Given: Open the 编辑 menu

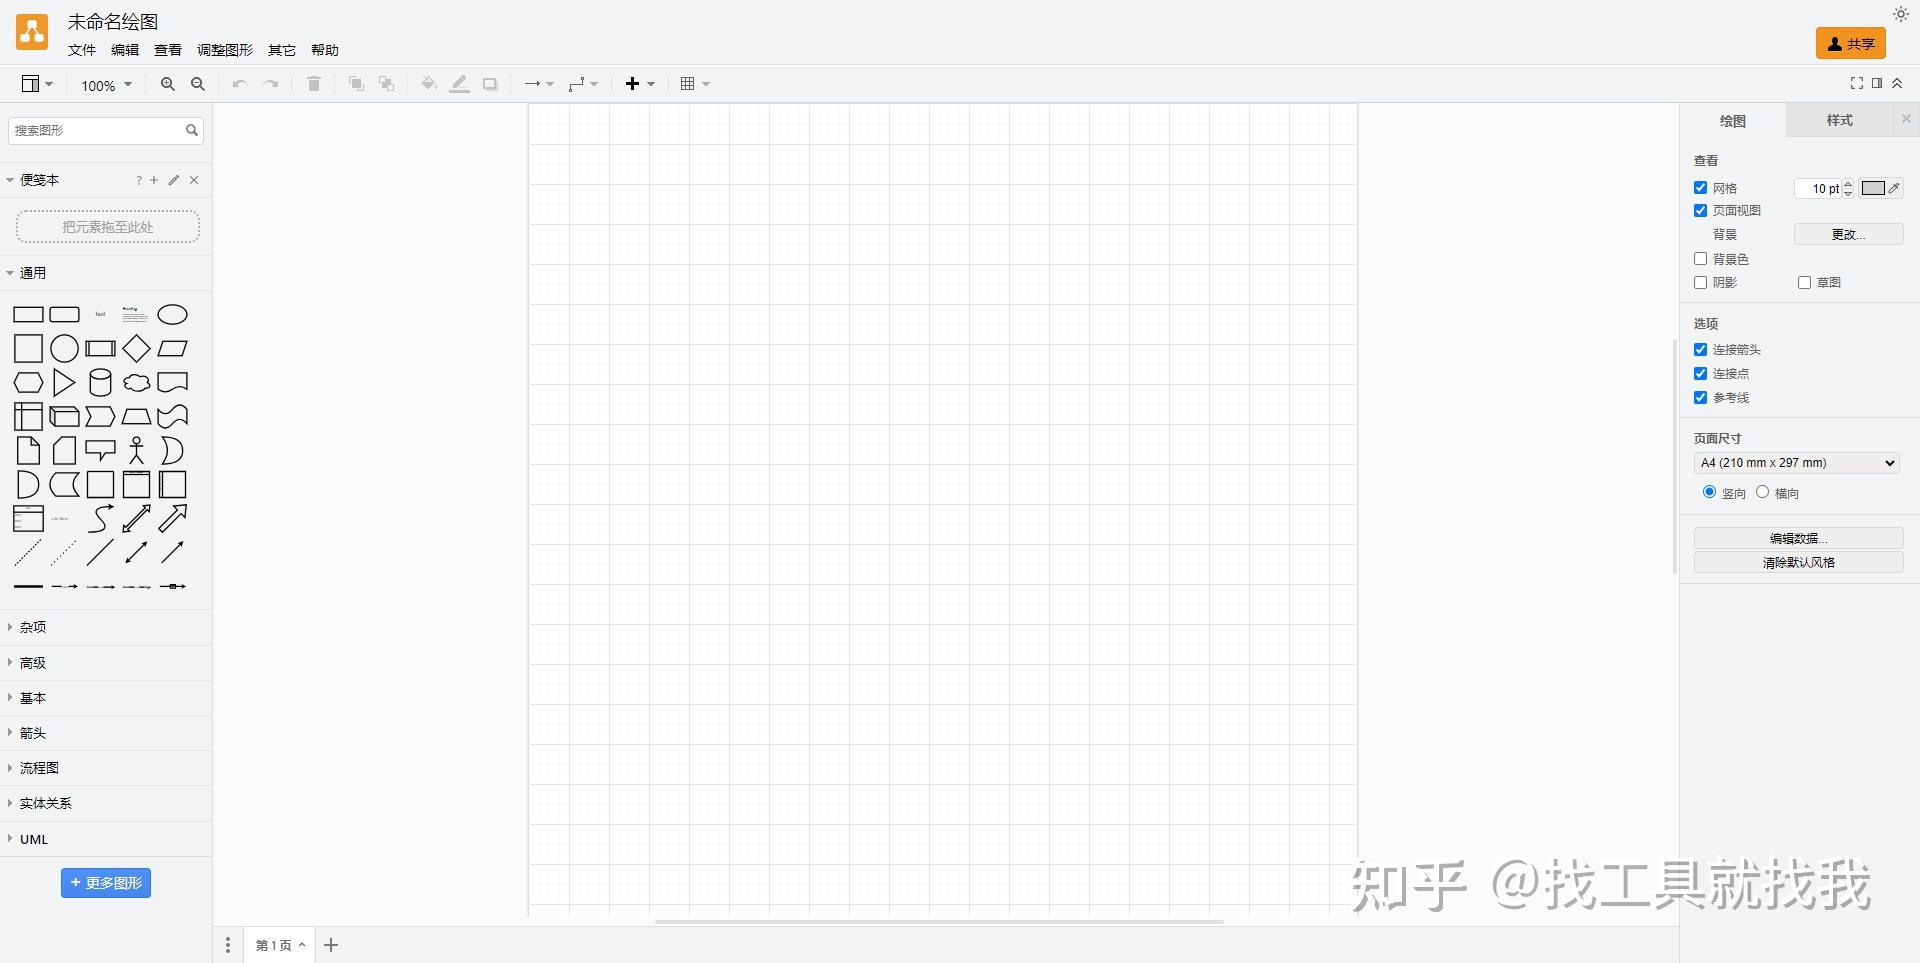Looking at the screenshot, I should click(125, 50).
